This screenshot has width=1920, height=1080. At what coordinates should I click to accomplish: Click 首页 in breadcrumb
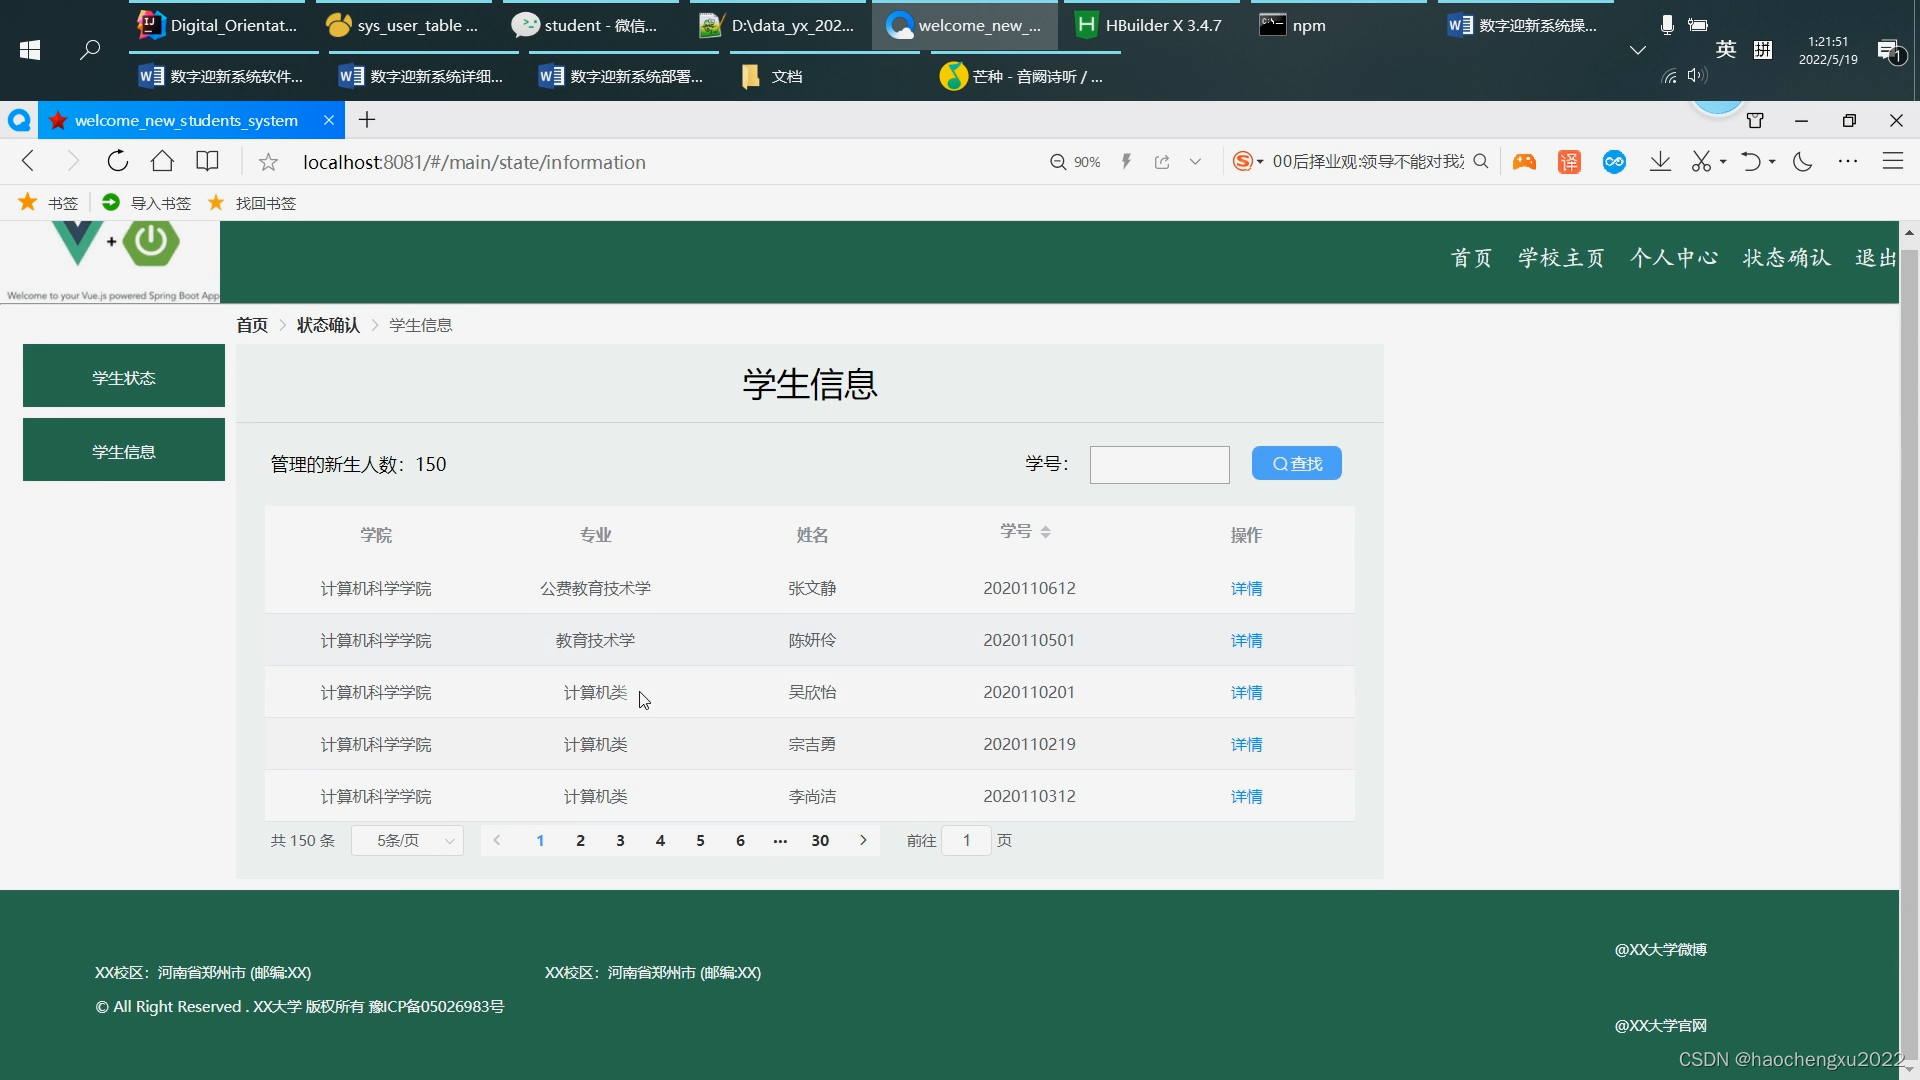pyautogui.click(x=252, y=325)
